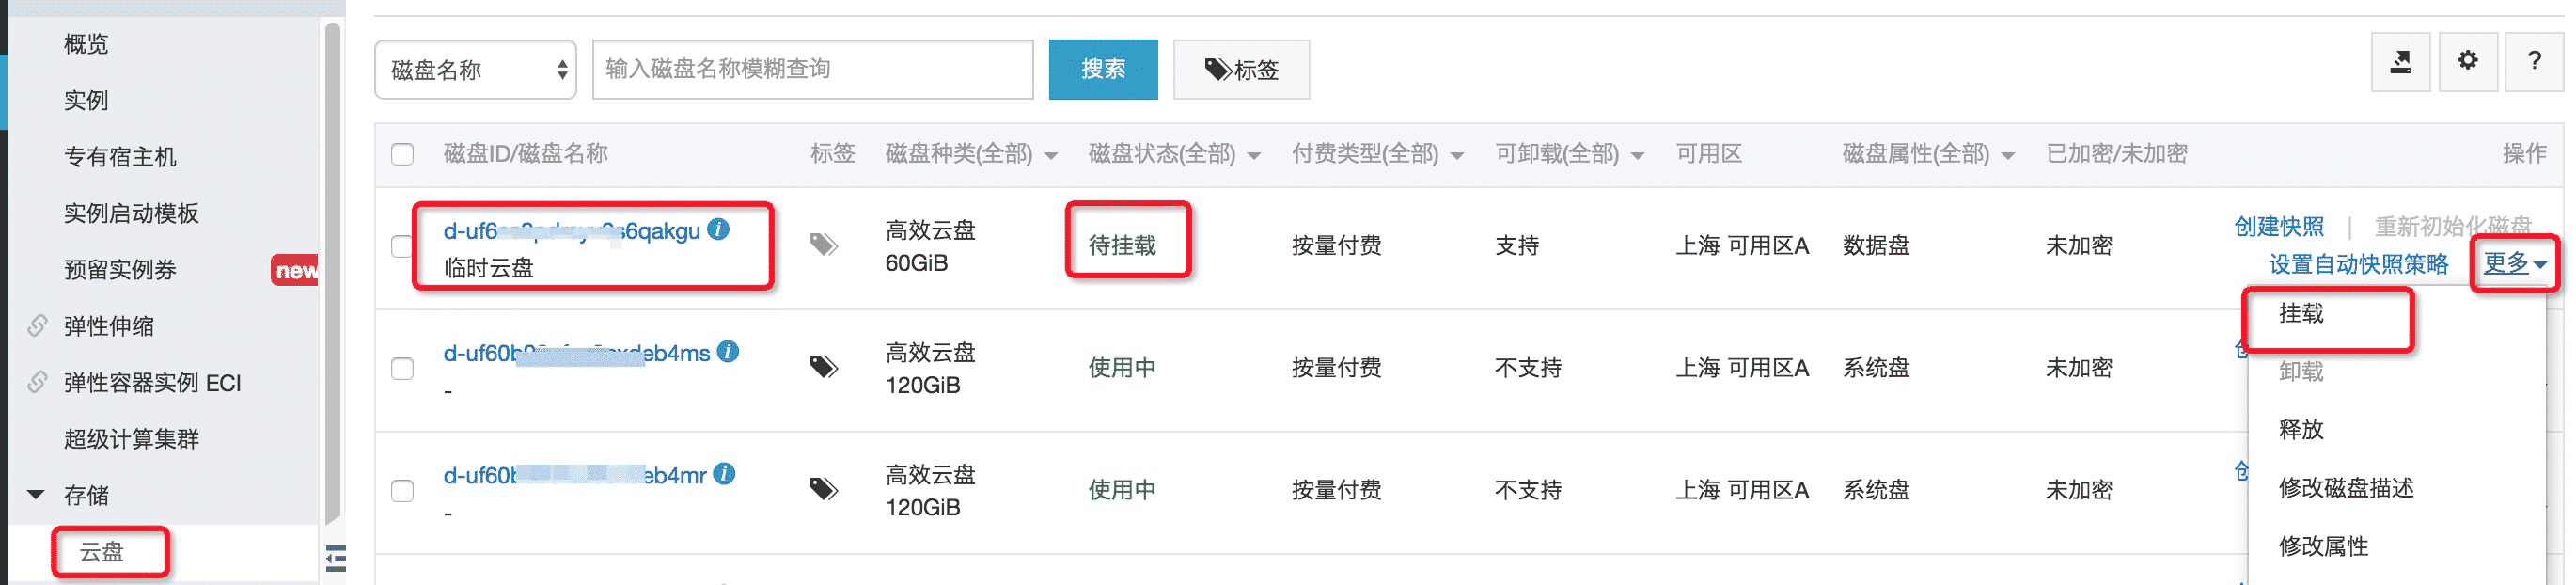Collapse the 存储 section in sidebar

[x=36, y=495]
